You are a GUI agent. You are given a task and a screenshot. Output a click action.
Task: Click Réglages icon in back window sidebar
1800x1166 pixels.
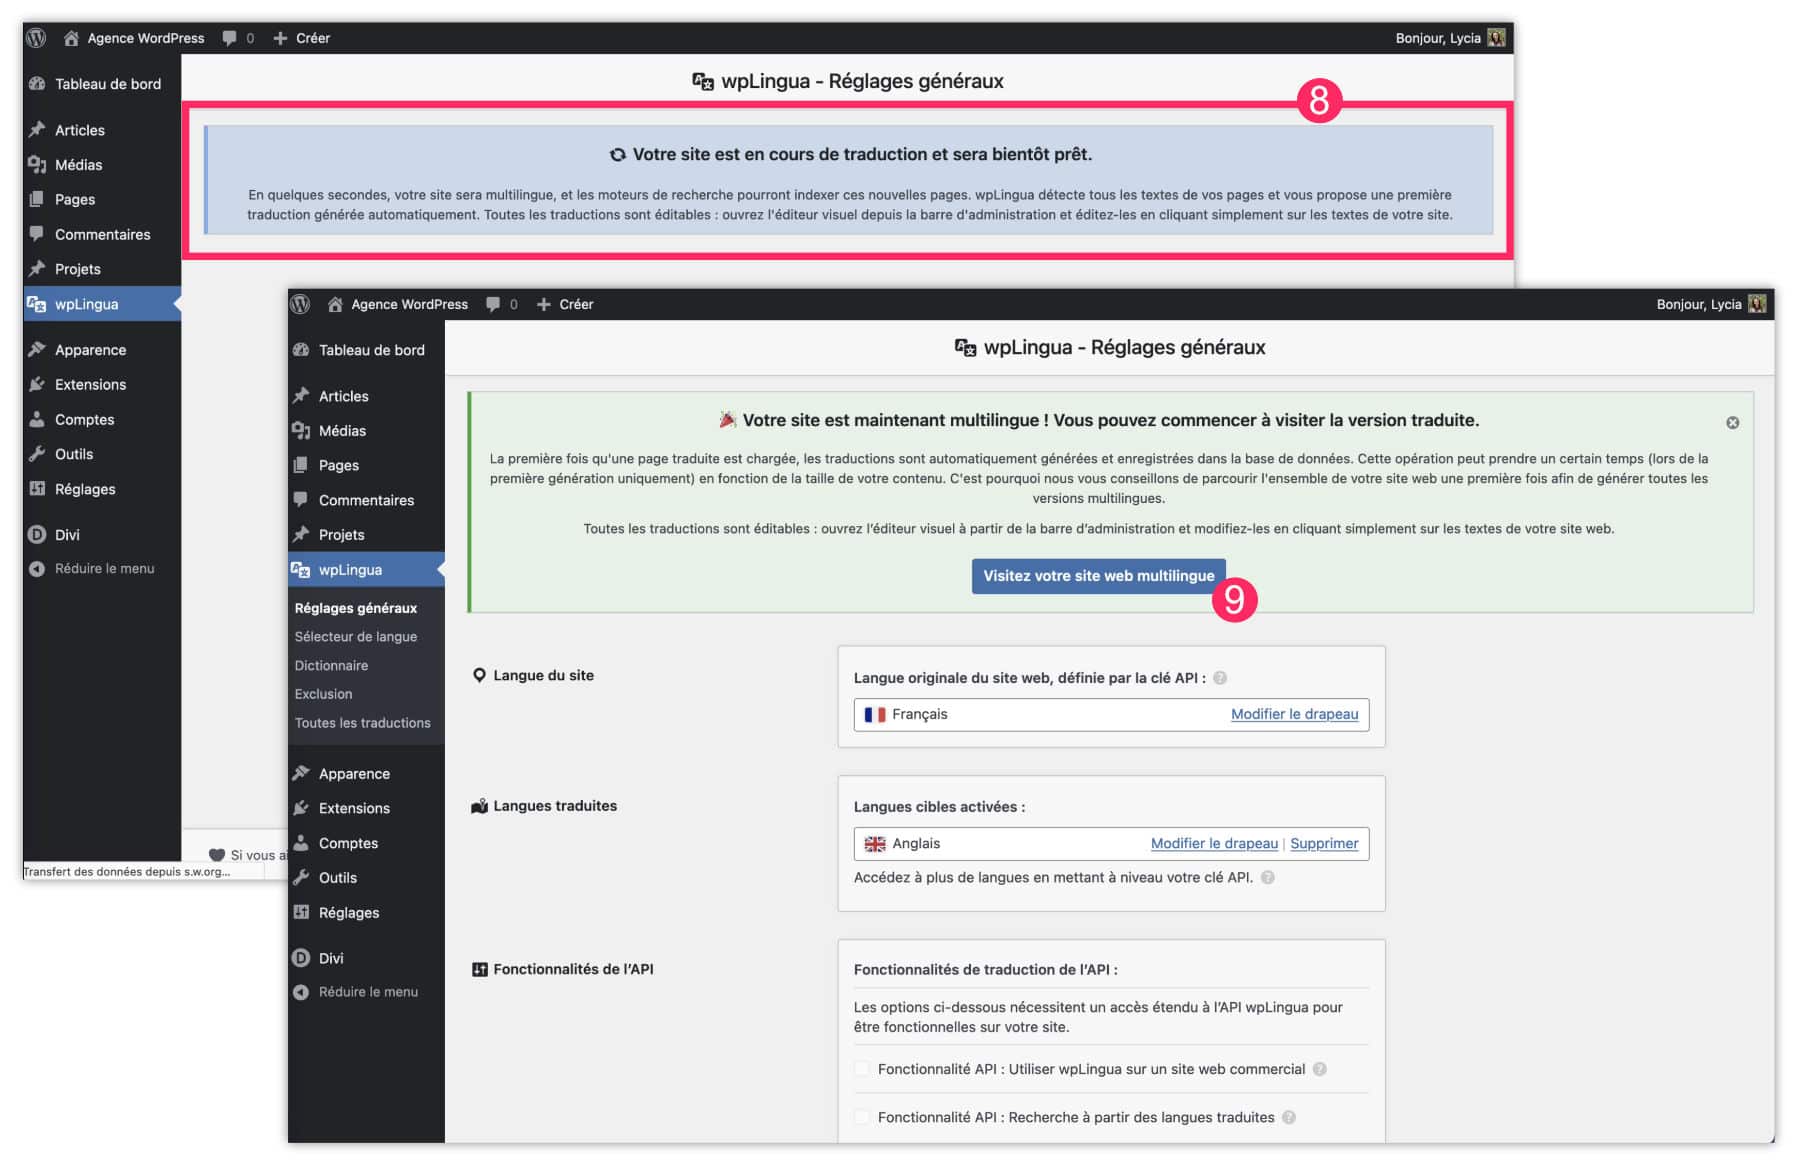[37, 488]
